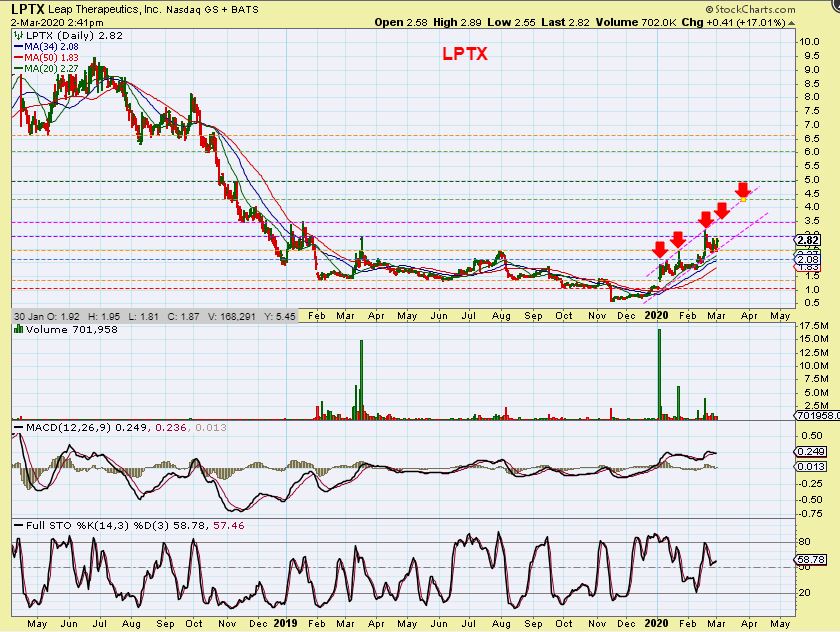Click the C: 1.87 reading in the data bar

[x=183, y=317]
